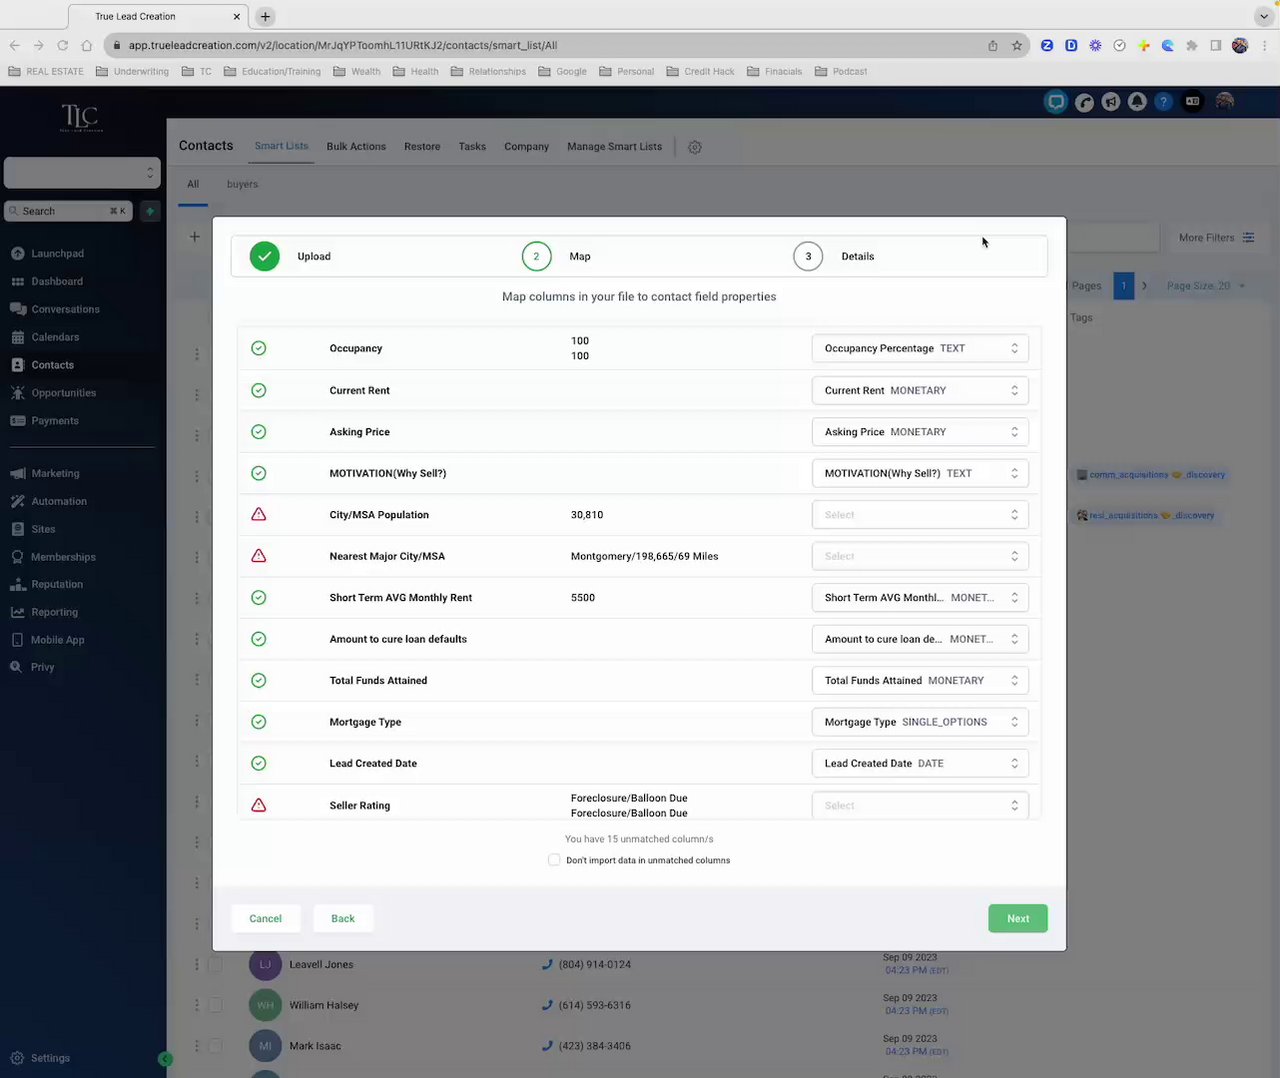Open Select dropdown for City/MSA Population
Viewport: 1280px width, 1078px height.
pos(920,515)
